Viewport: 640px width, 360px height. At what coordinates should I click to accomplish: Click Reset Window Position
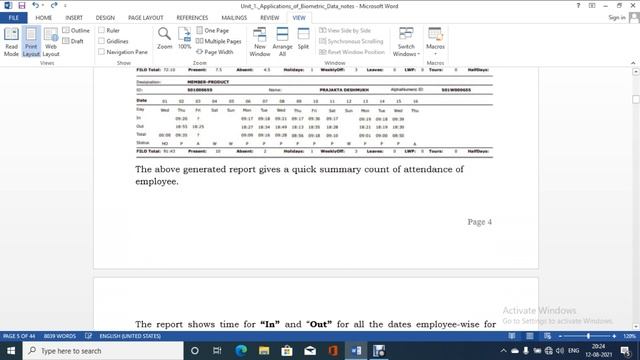352,52
